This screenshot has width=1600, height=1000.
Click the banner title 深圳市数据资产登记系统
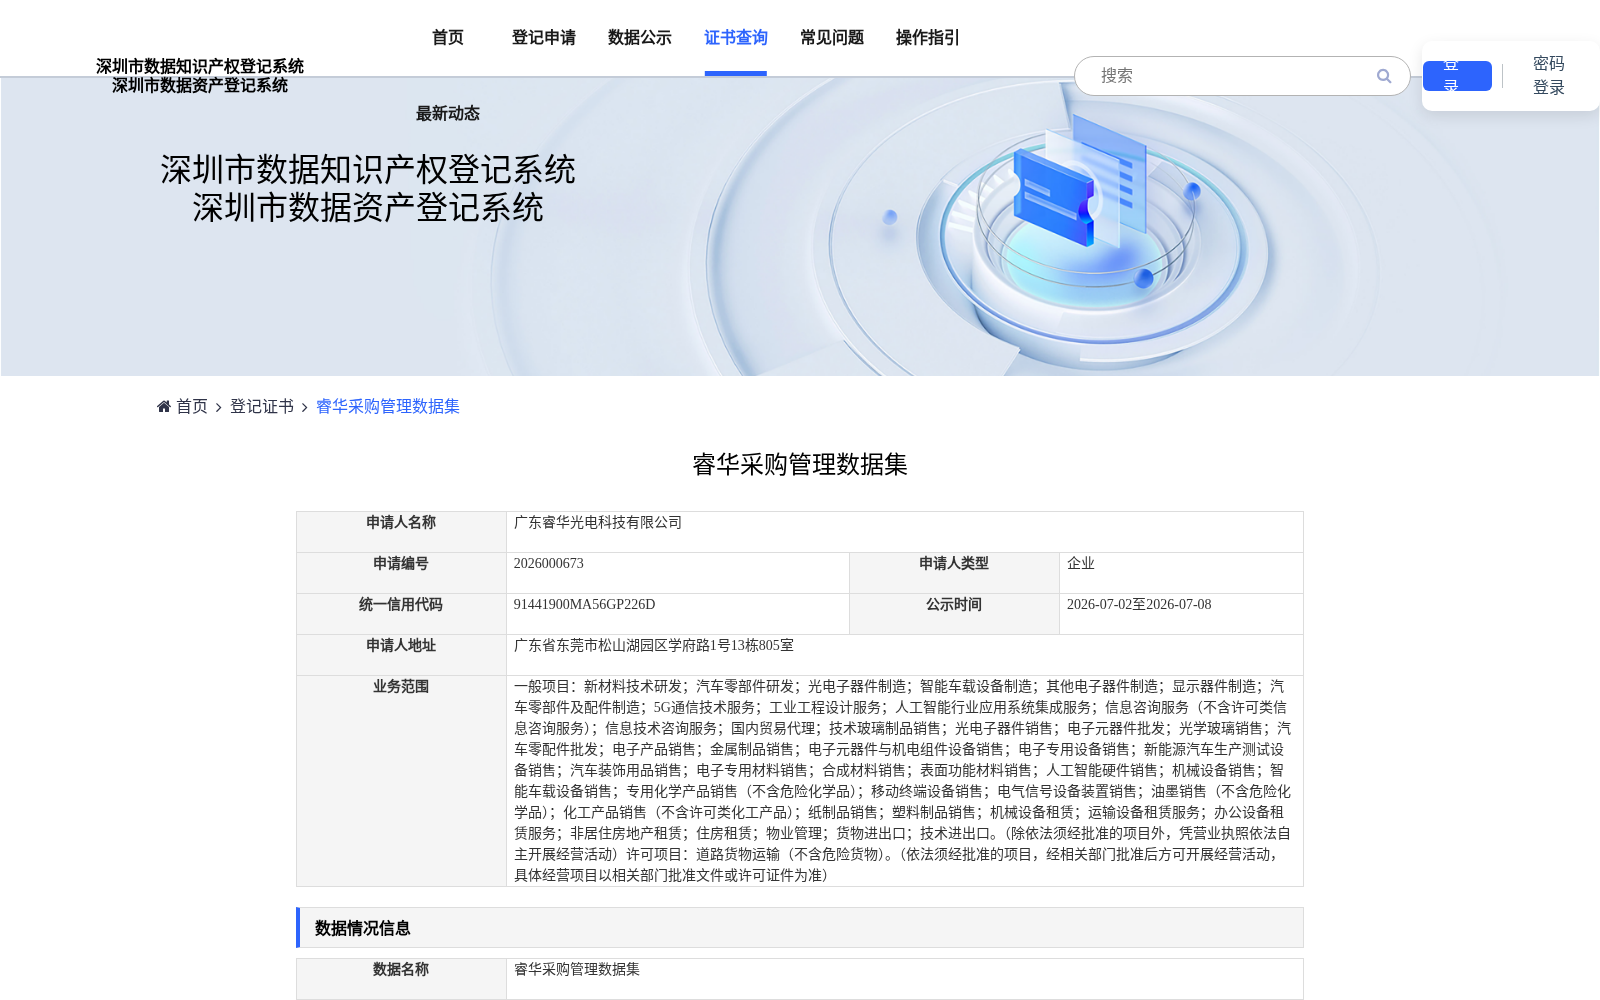tap(368, 208)
